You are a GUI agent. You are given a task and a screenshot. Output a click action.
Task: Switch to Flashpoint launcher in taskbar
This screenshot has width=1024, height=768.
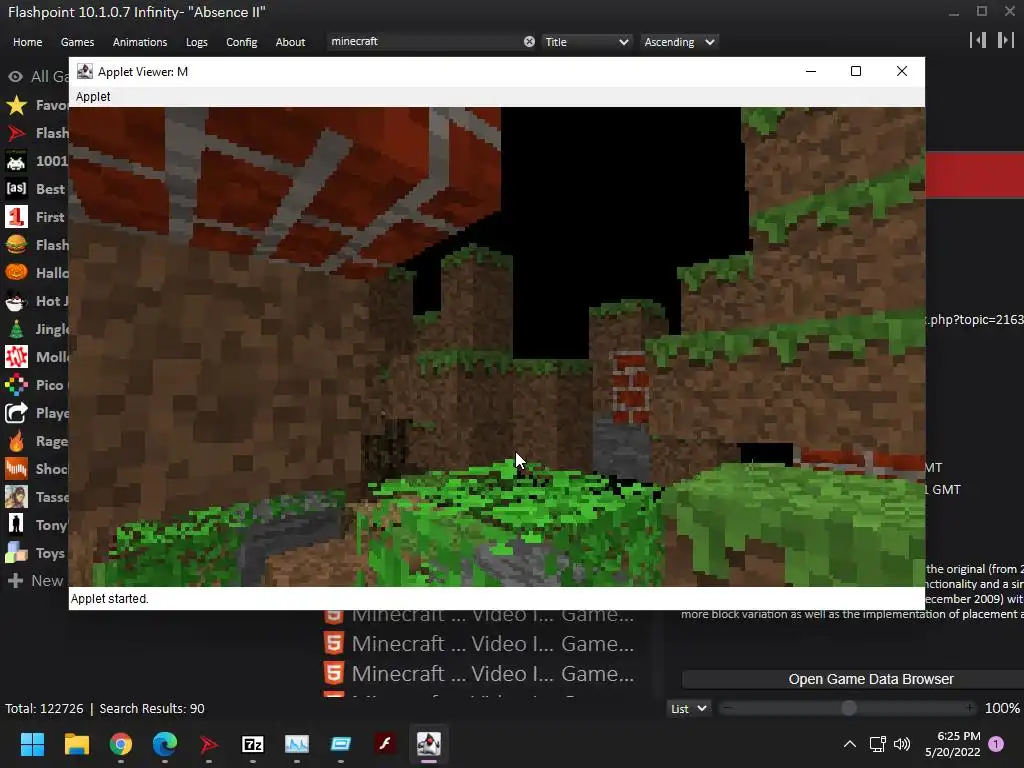click(208, 744)
